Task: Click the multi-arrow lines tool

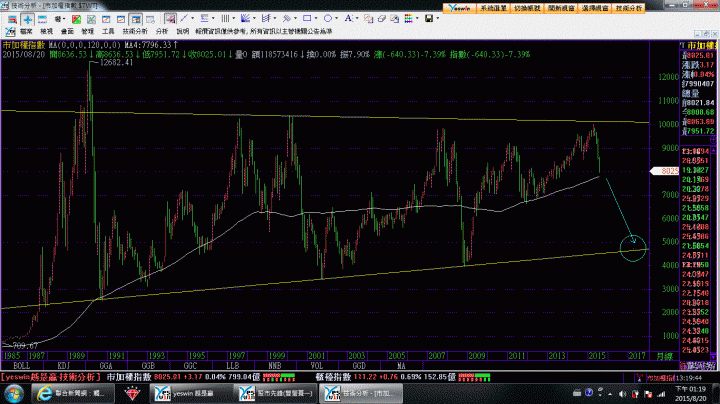Action: [287, 19]
